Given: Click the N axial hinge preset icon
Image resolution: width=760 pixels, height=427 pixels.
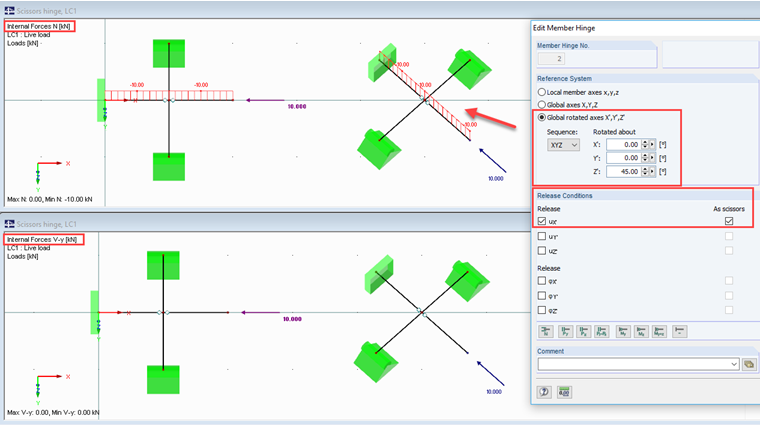Looking at the screenshot, I should (546, 332).
